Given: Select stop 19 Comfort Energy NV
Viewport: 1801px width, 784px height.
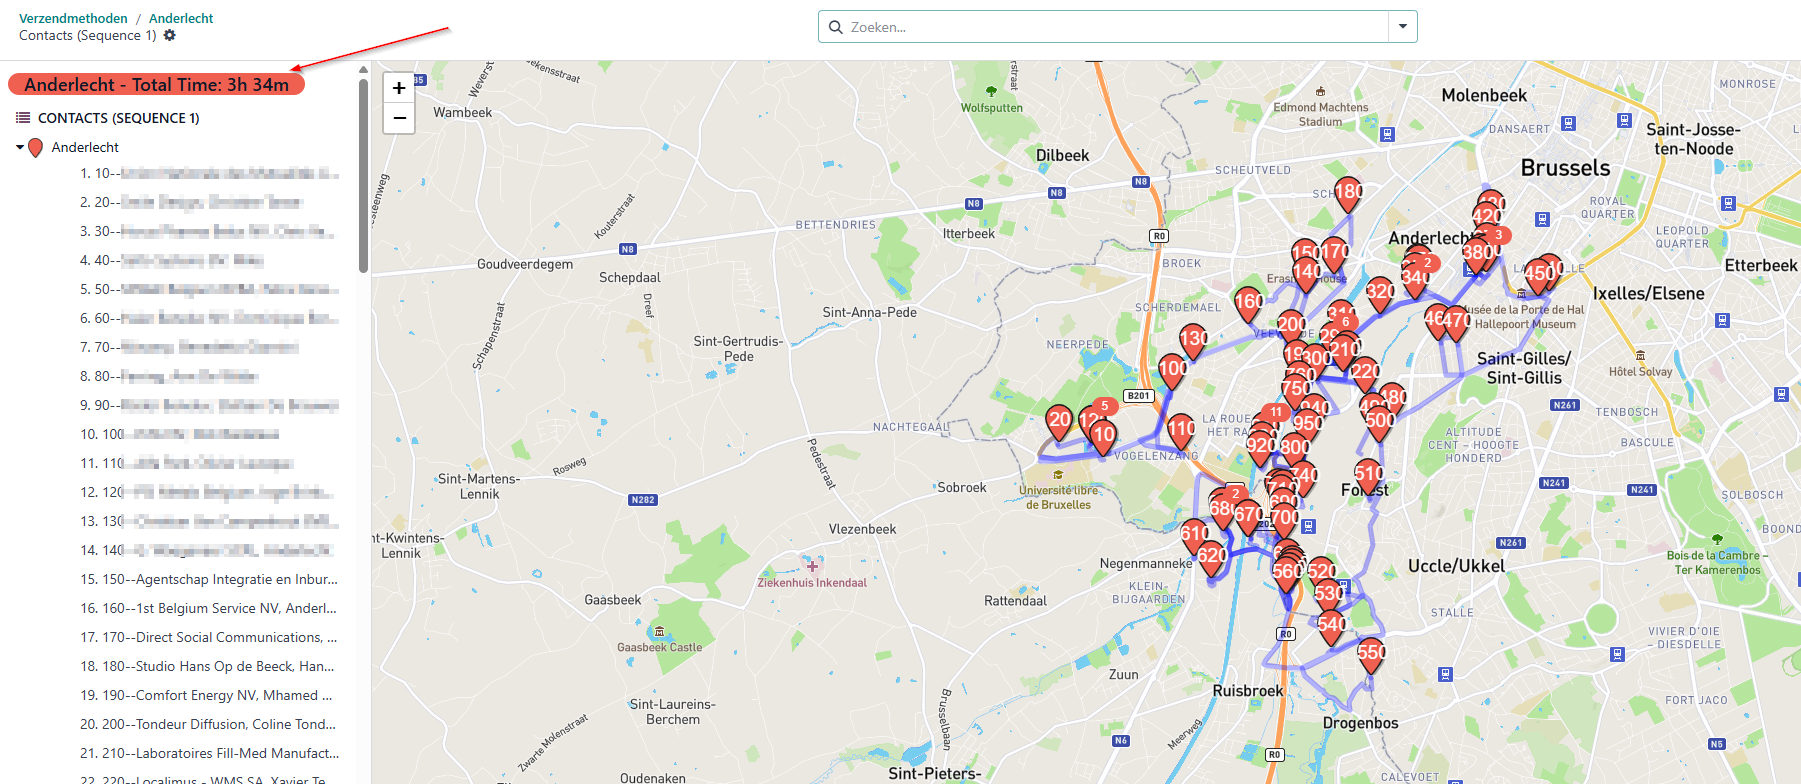Looking at the screenshot, I should click(x=206, y=695).
